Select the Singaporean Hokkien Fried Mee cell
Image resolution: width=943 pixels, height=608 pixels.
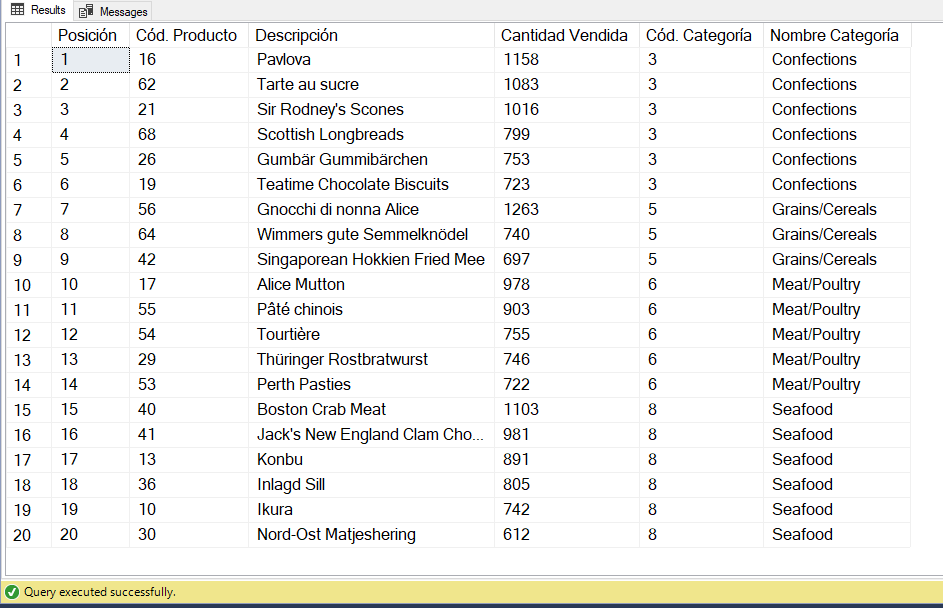[x=371, y=260]
